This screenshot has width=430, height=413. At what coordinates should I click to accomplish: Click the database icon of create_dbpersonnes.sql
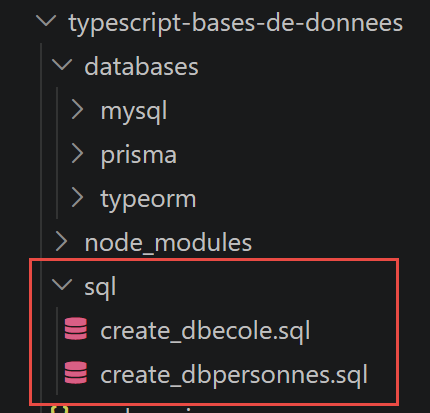[76, 372]
